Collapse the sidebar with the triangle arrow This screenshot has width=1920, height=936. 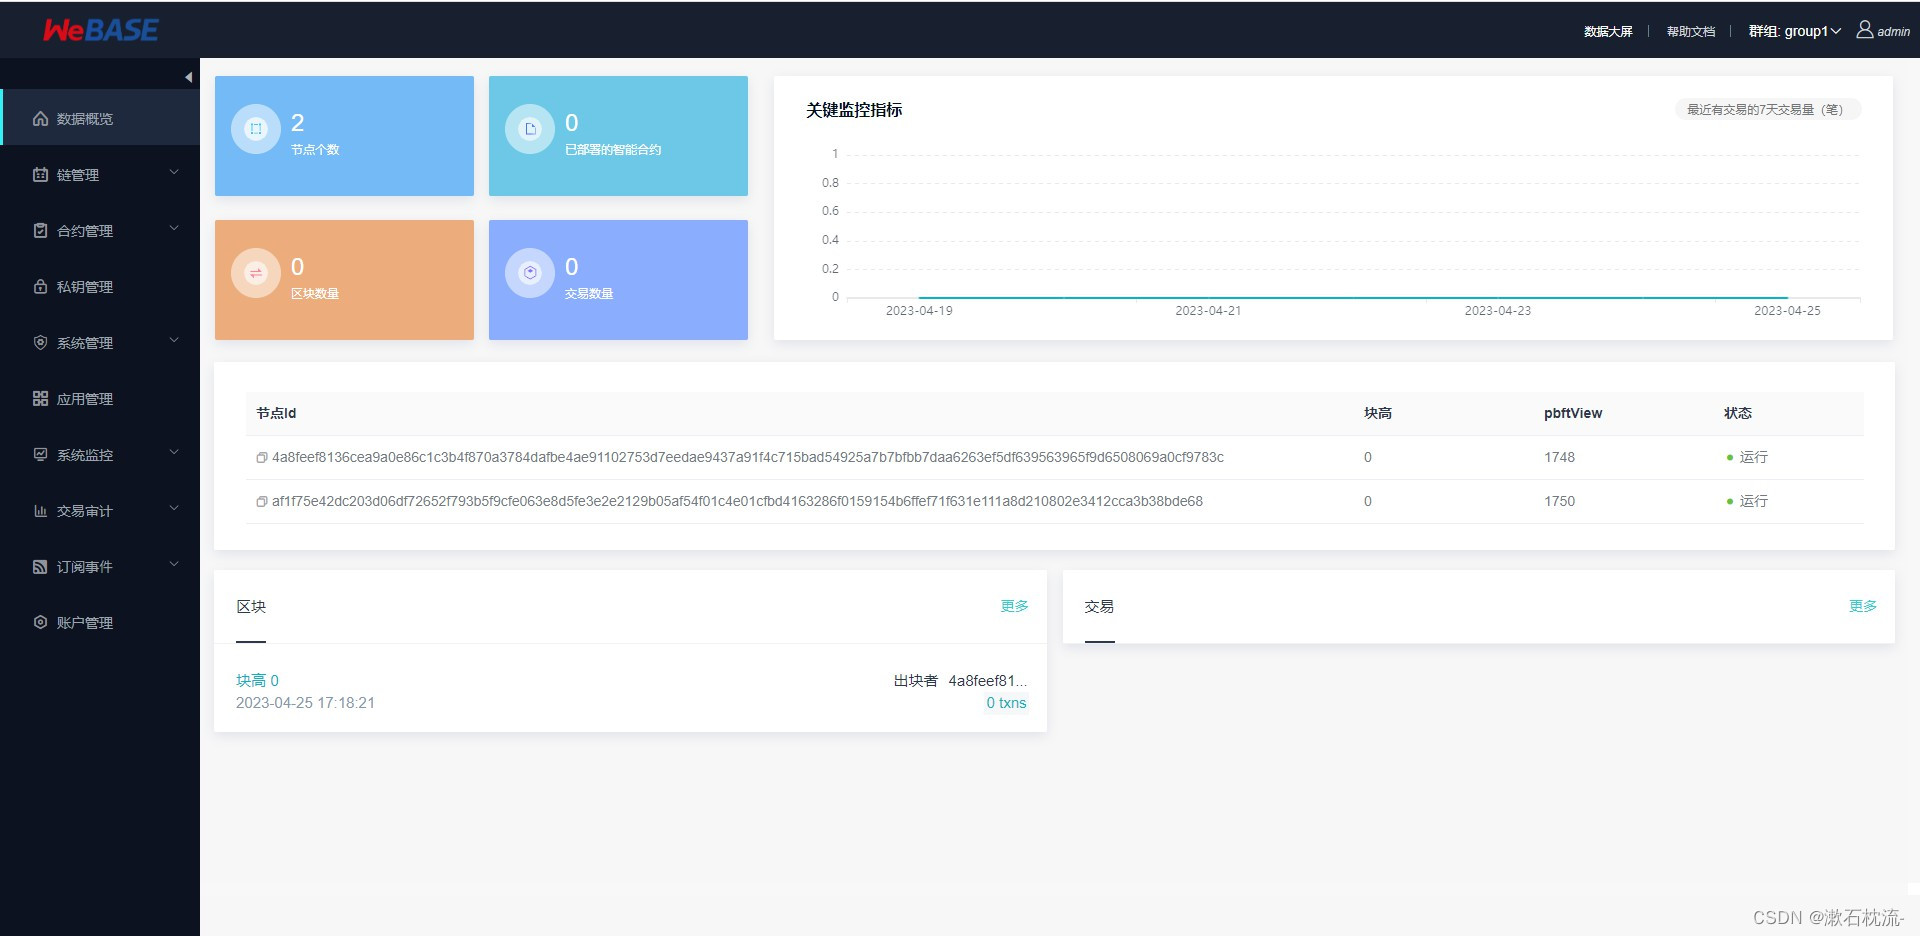188,77
